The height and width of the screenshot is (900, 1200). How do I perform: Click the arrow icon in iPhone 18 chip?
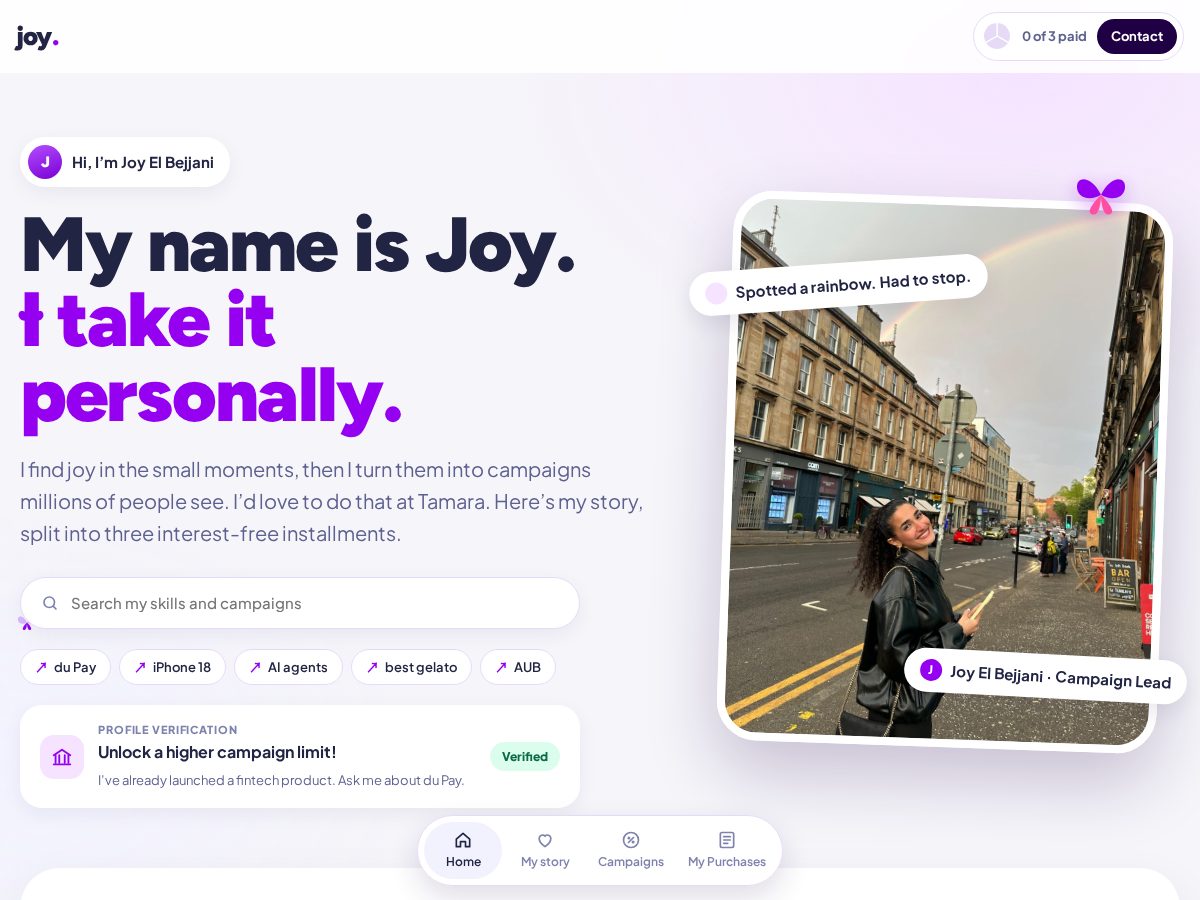[140, 667]
